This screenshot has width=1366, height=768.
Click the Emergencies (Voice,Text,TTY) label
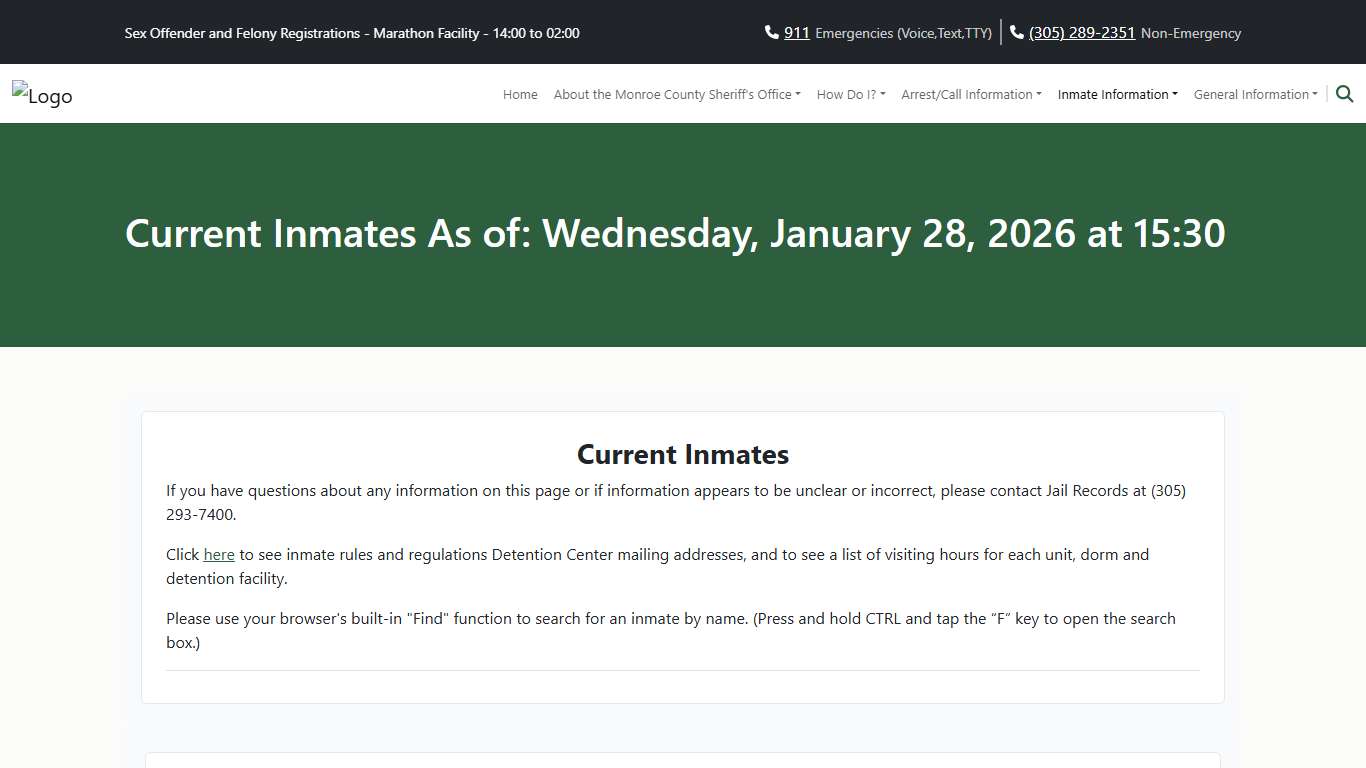pos(903,34)
